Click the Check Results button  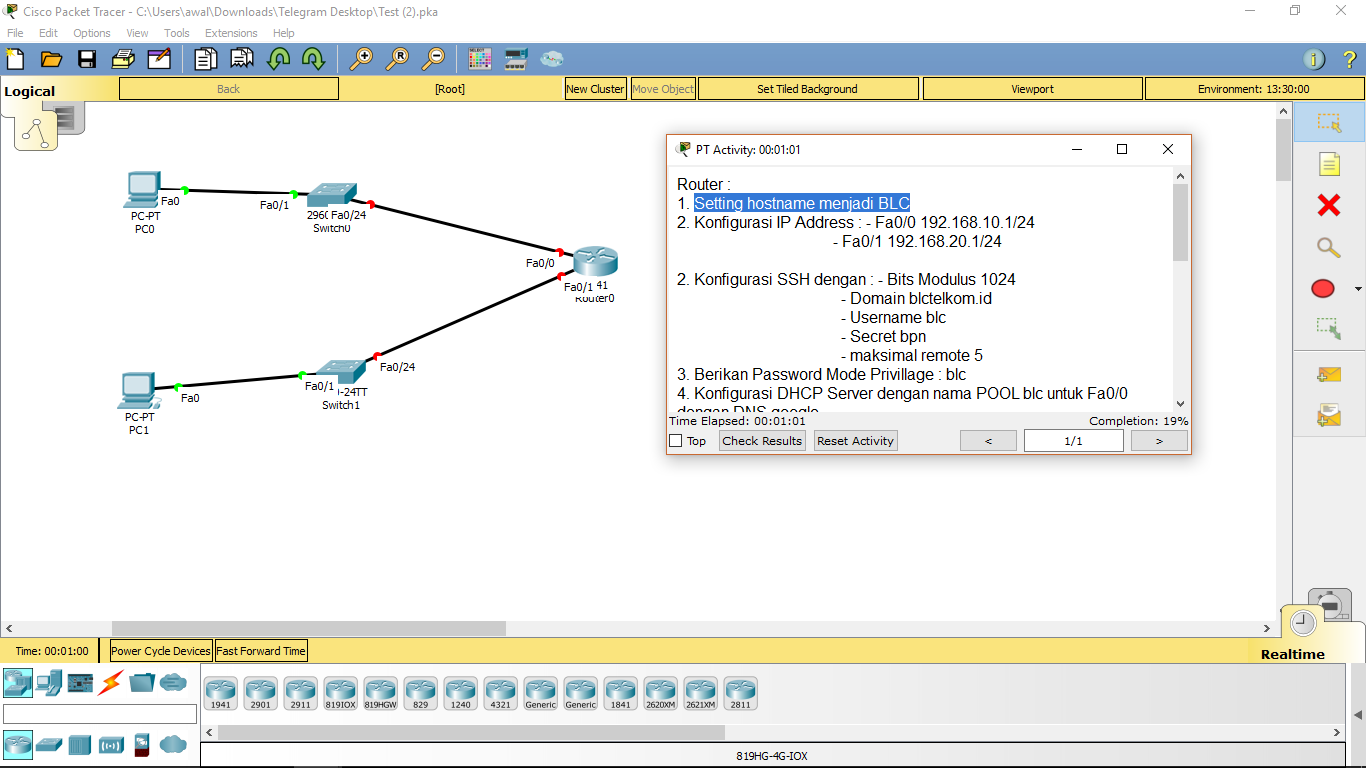[761, 441]
